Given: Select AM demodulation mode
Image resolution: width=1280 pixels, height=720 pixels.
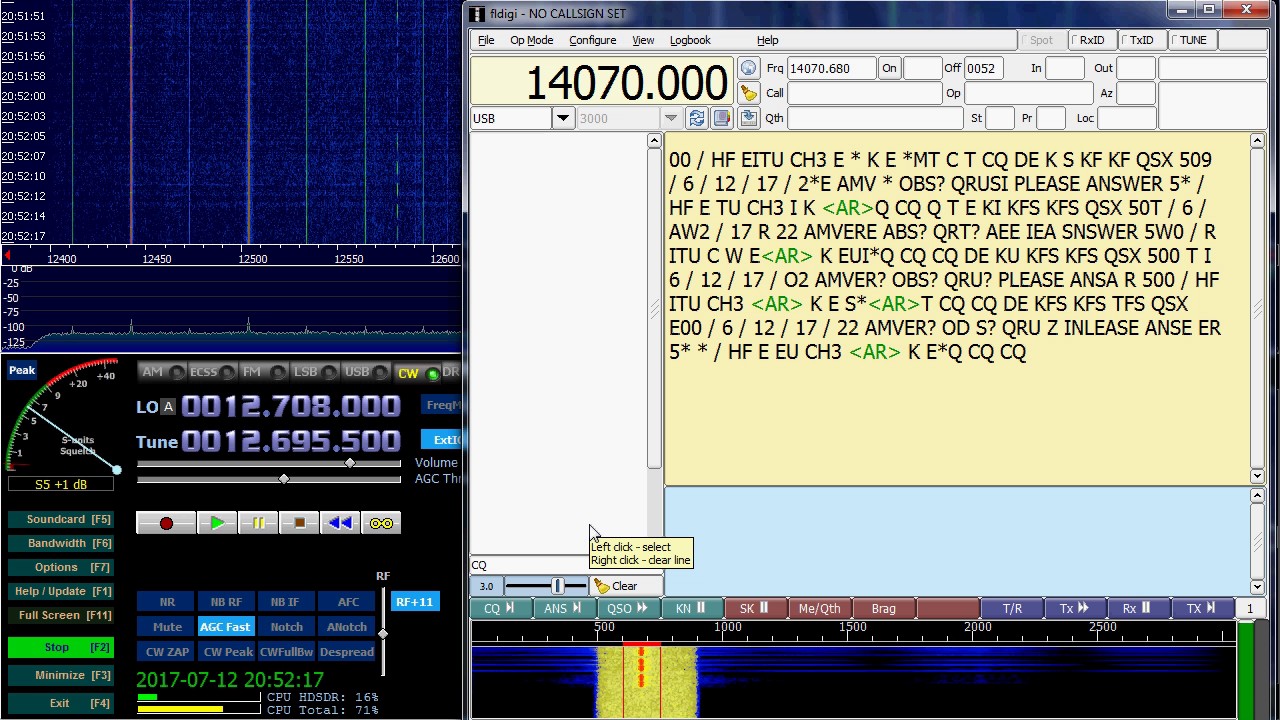Looking at the screenshot, I should pos(161,372).
